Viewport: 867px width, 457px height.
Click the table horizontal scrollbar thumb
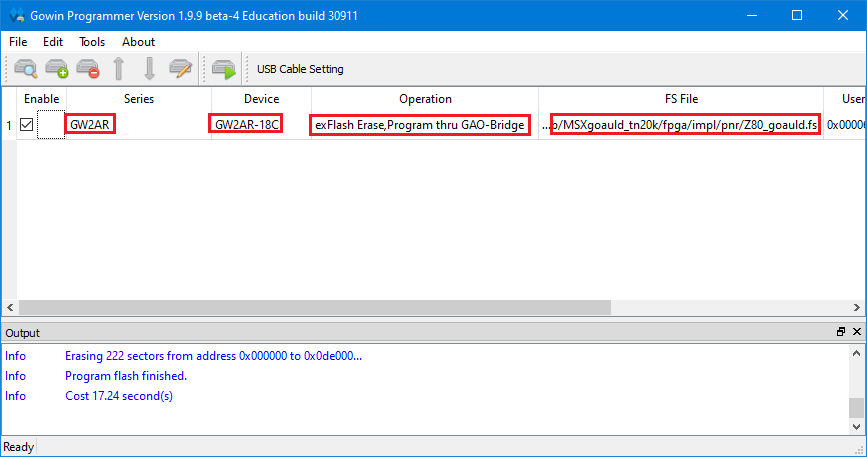315,307
